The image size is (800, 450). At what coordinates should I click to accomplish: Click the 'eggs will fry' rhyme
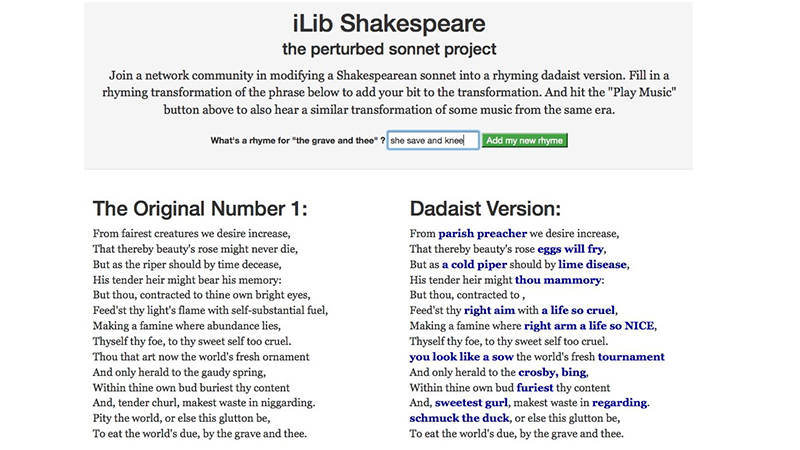(570, 249)
